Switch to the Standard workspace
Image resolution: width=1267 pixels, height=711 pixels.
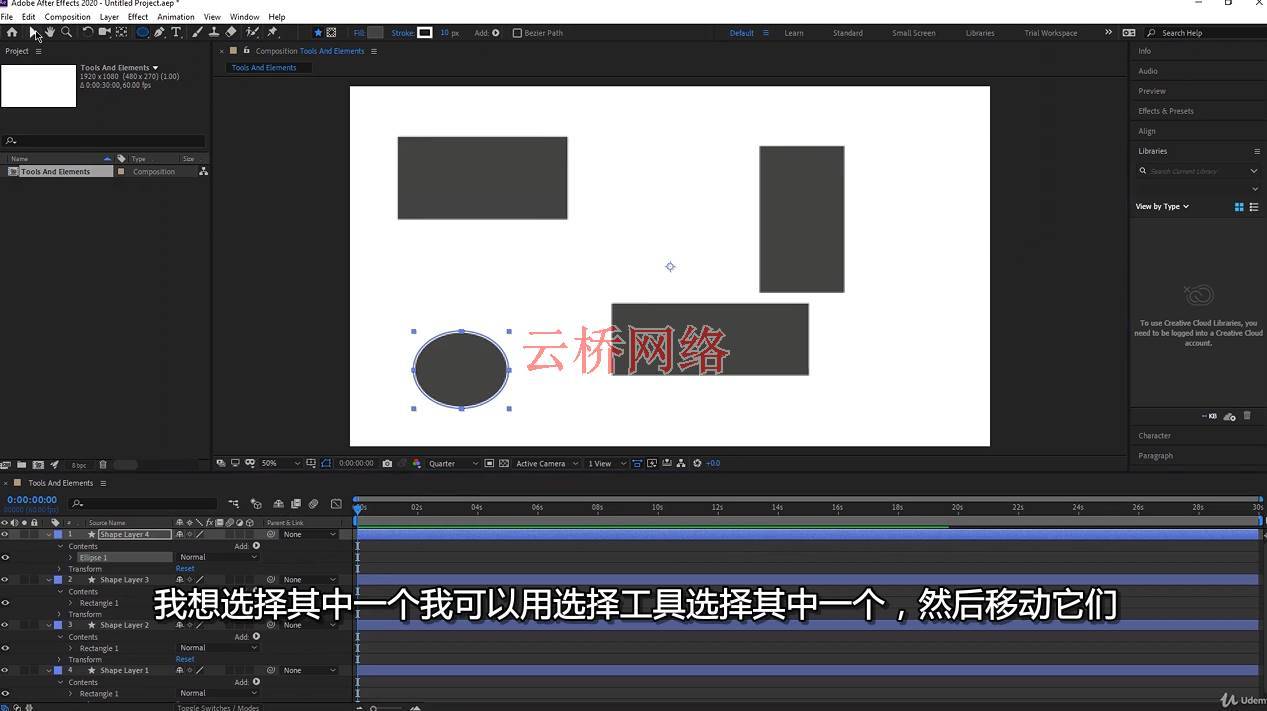click(x=847, y=33)
